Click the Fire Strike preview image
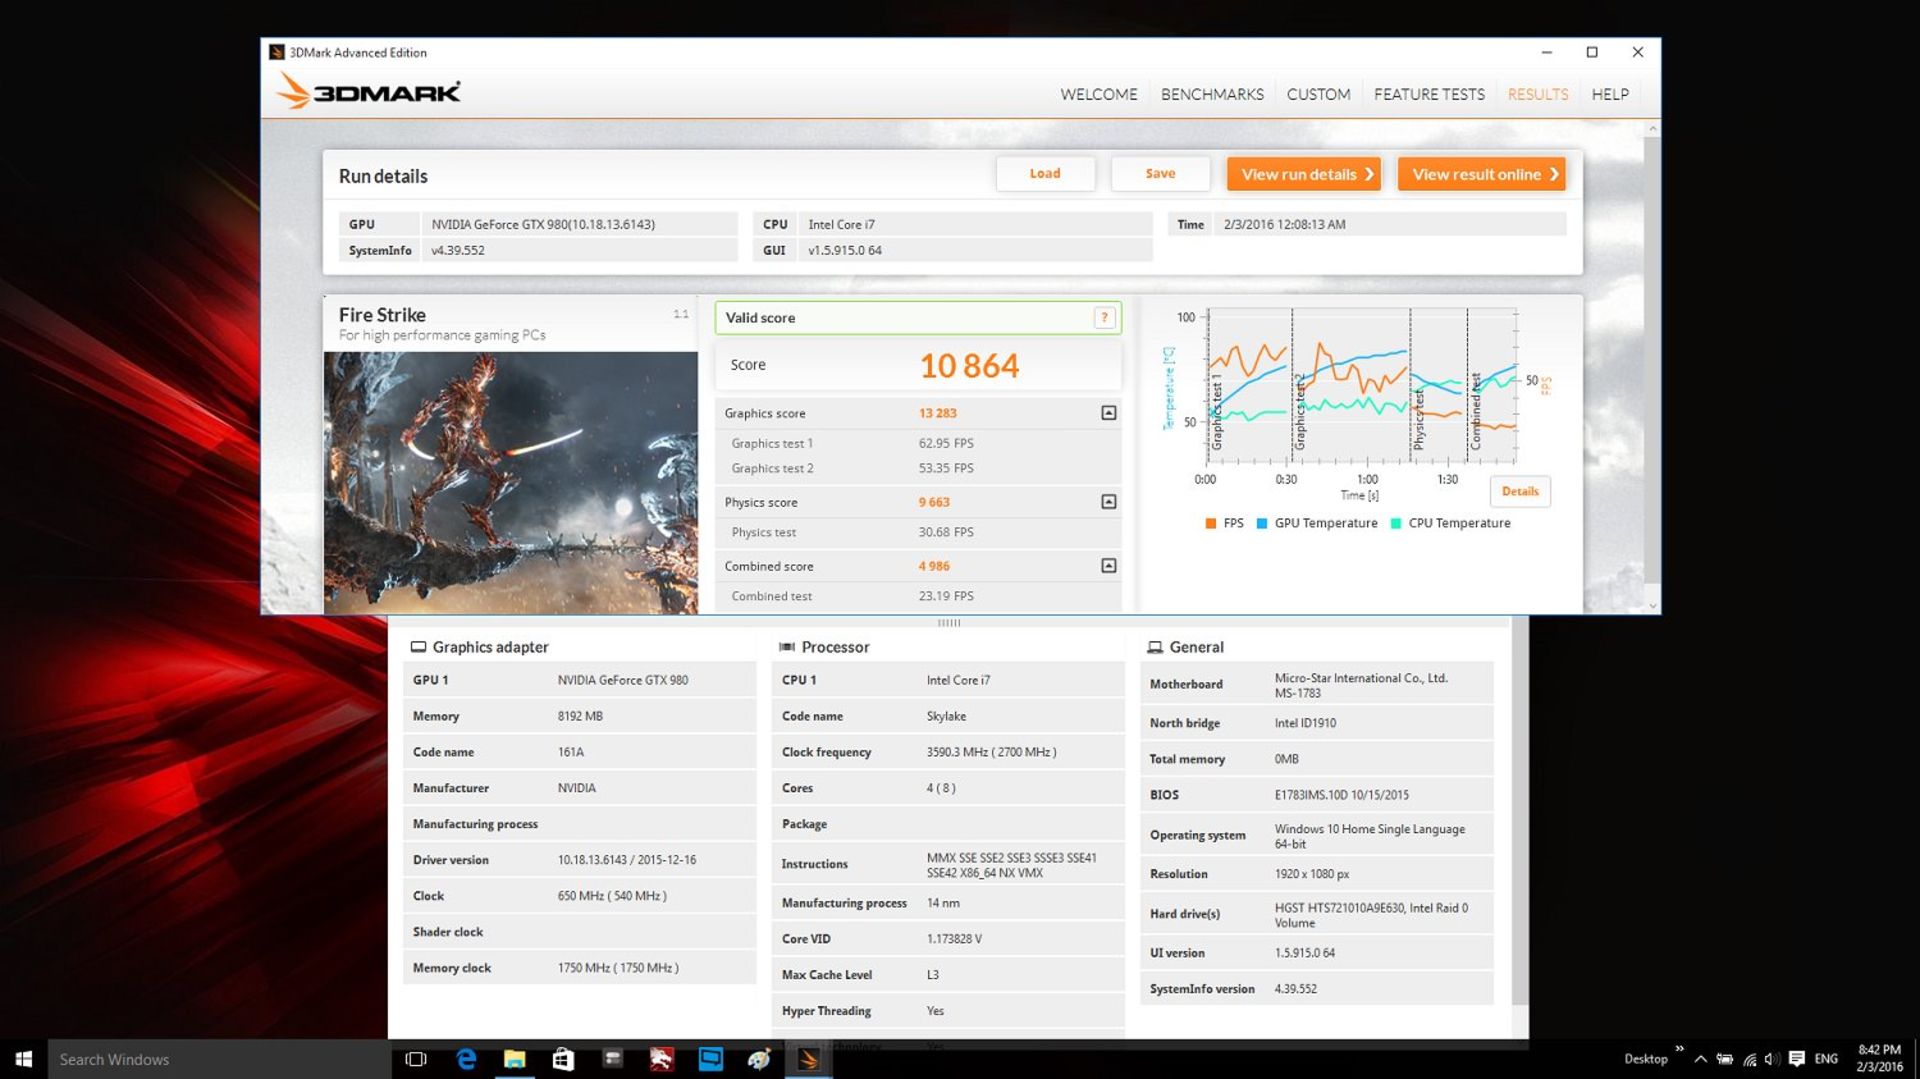 (x=511, y=482)
